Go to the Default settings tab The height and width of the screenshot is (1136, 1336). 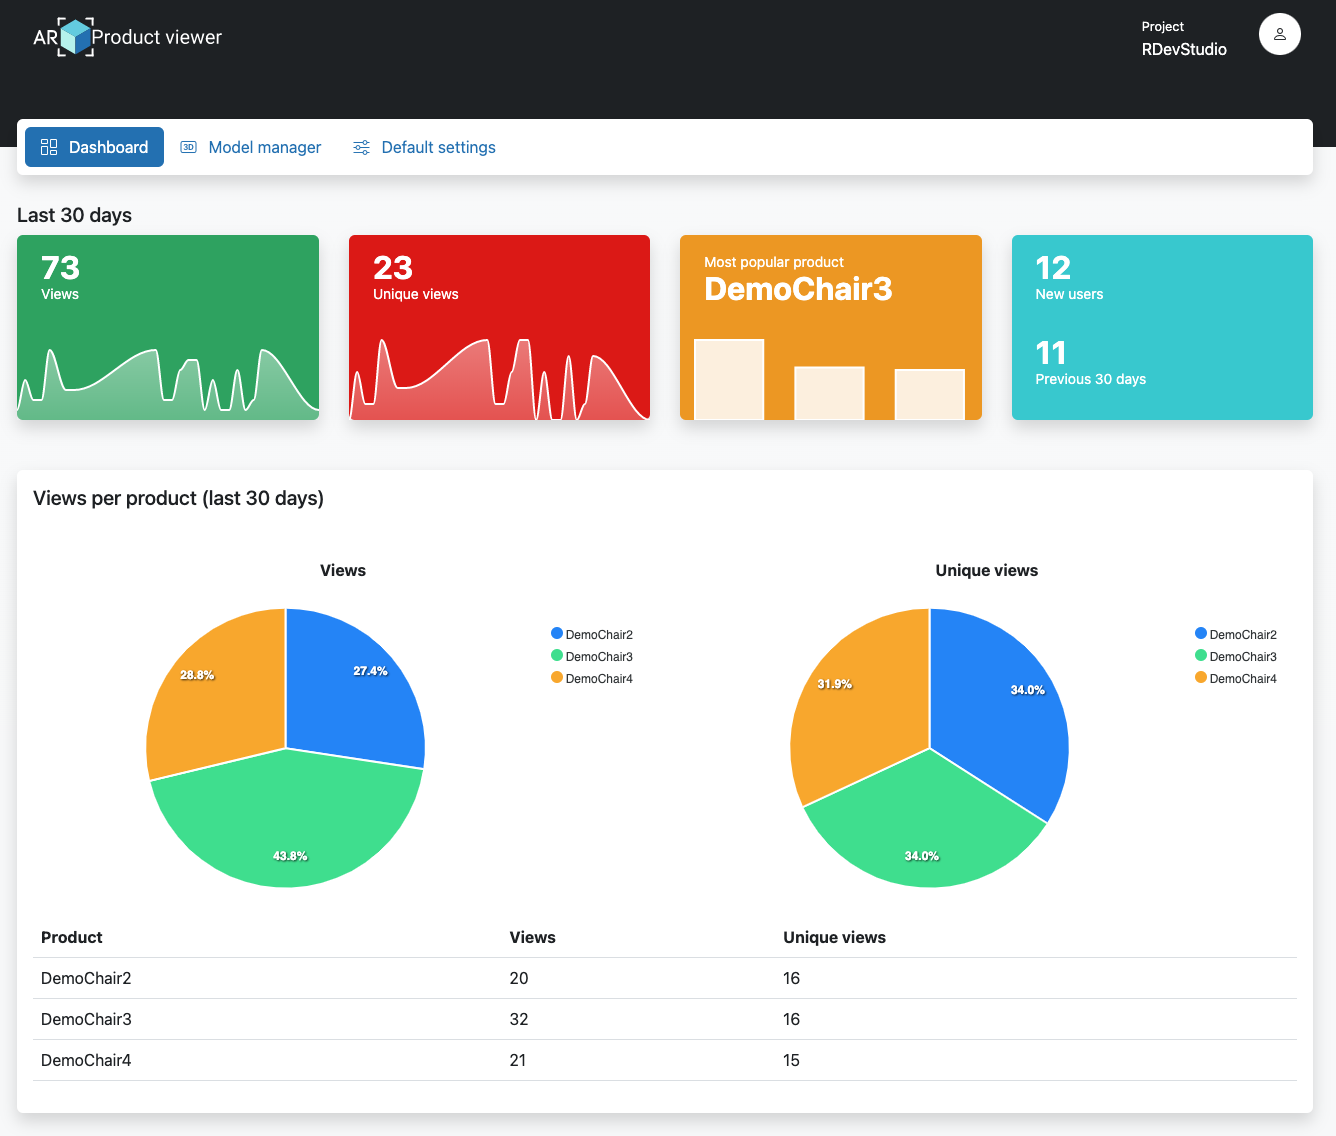coord(438,147)
